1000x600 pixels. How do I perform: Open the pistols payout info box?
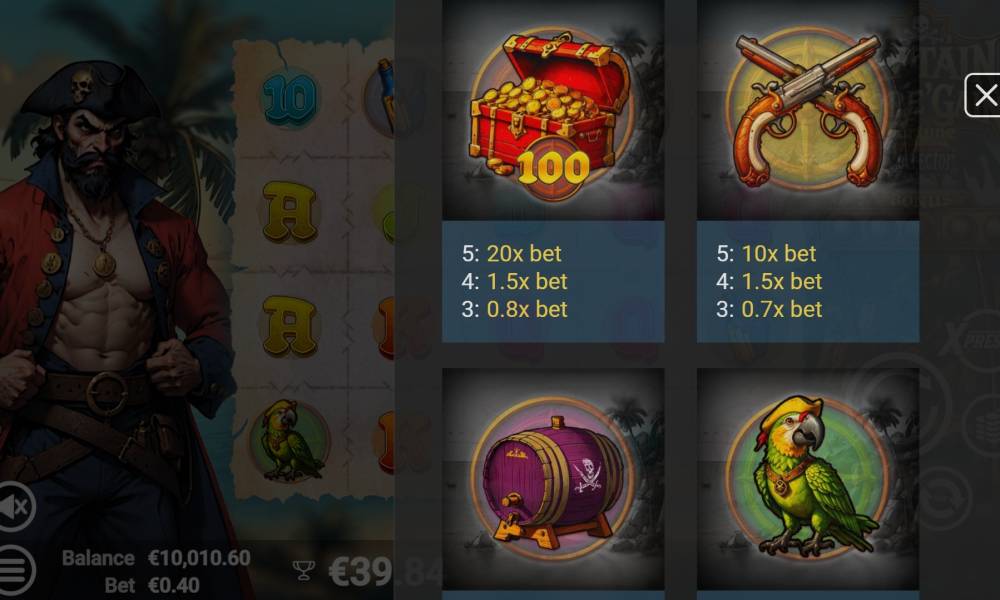(x=808, y=282)
